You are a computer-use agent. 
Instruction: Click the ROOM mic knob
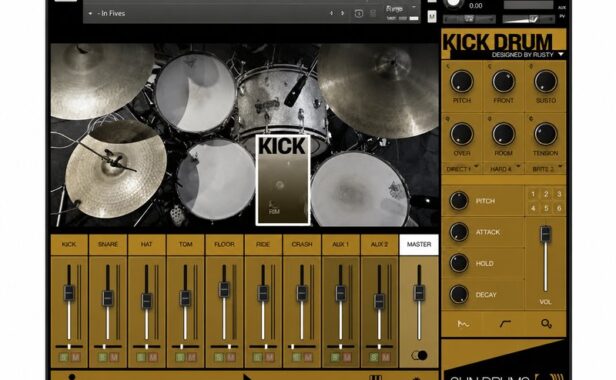(x=504, y=134)
